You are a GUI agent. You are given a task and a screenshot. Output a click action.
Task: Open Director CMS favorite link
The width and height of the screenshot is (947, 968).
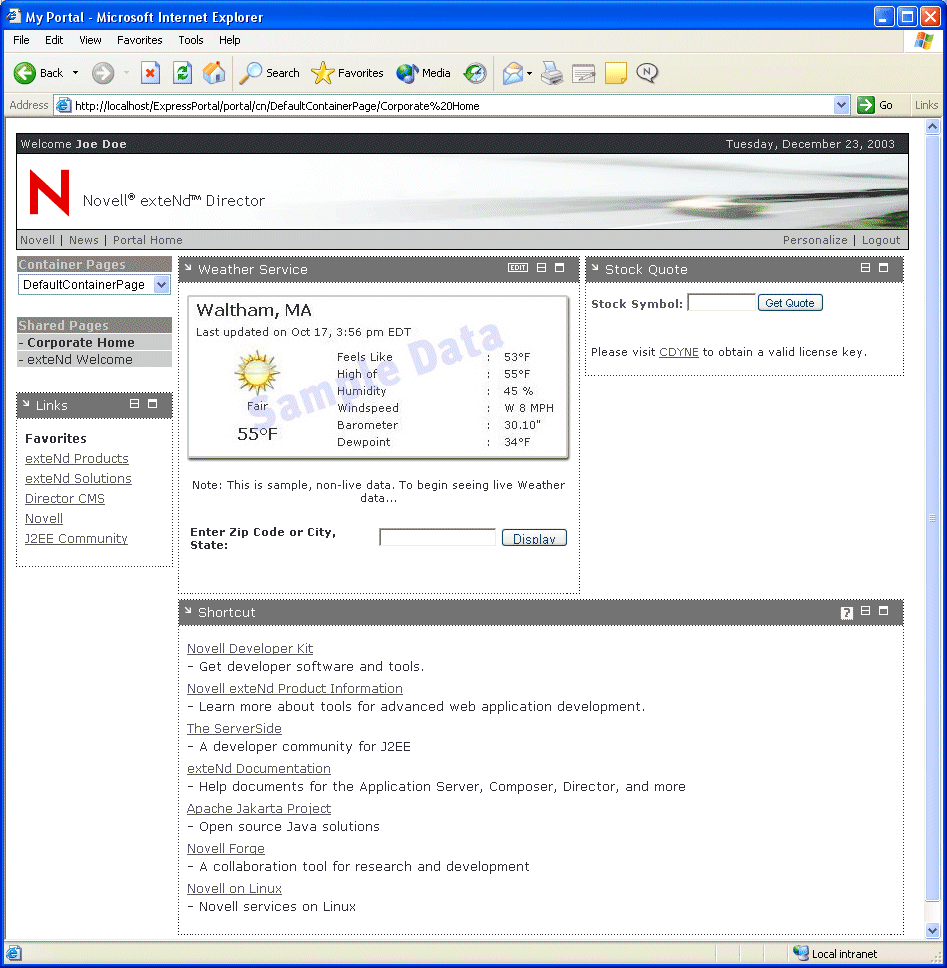65,498
